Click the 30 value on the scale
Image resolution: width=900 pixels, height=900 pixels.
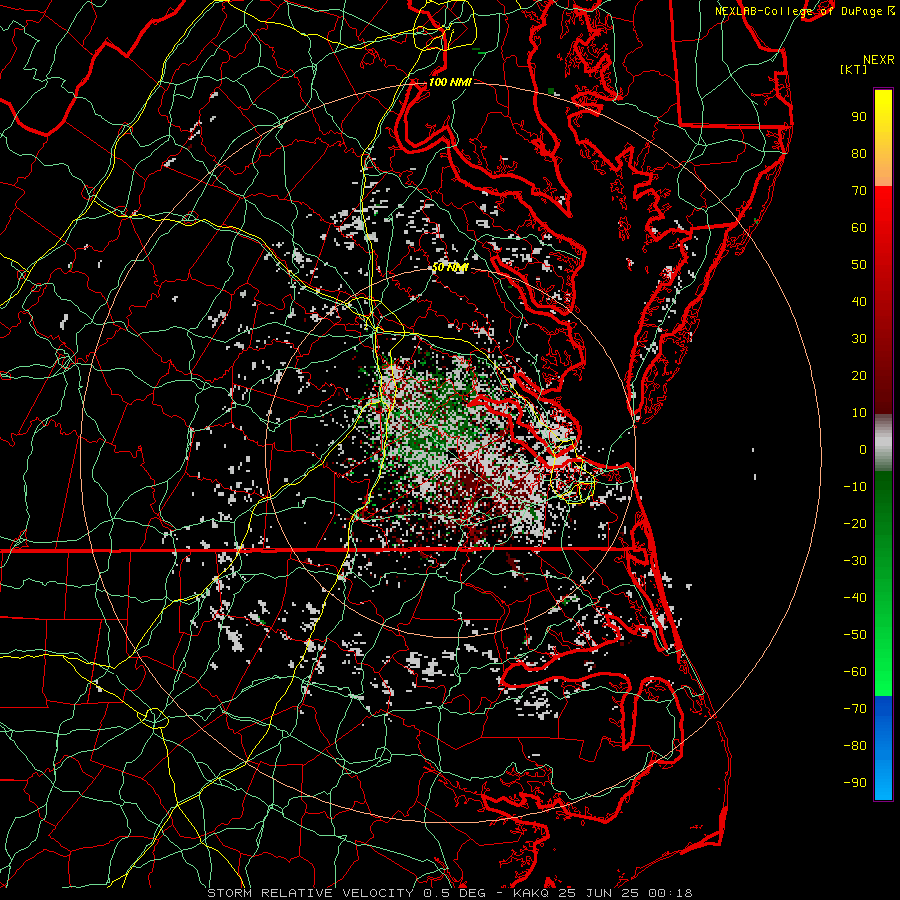click(x=859, y=339)
